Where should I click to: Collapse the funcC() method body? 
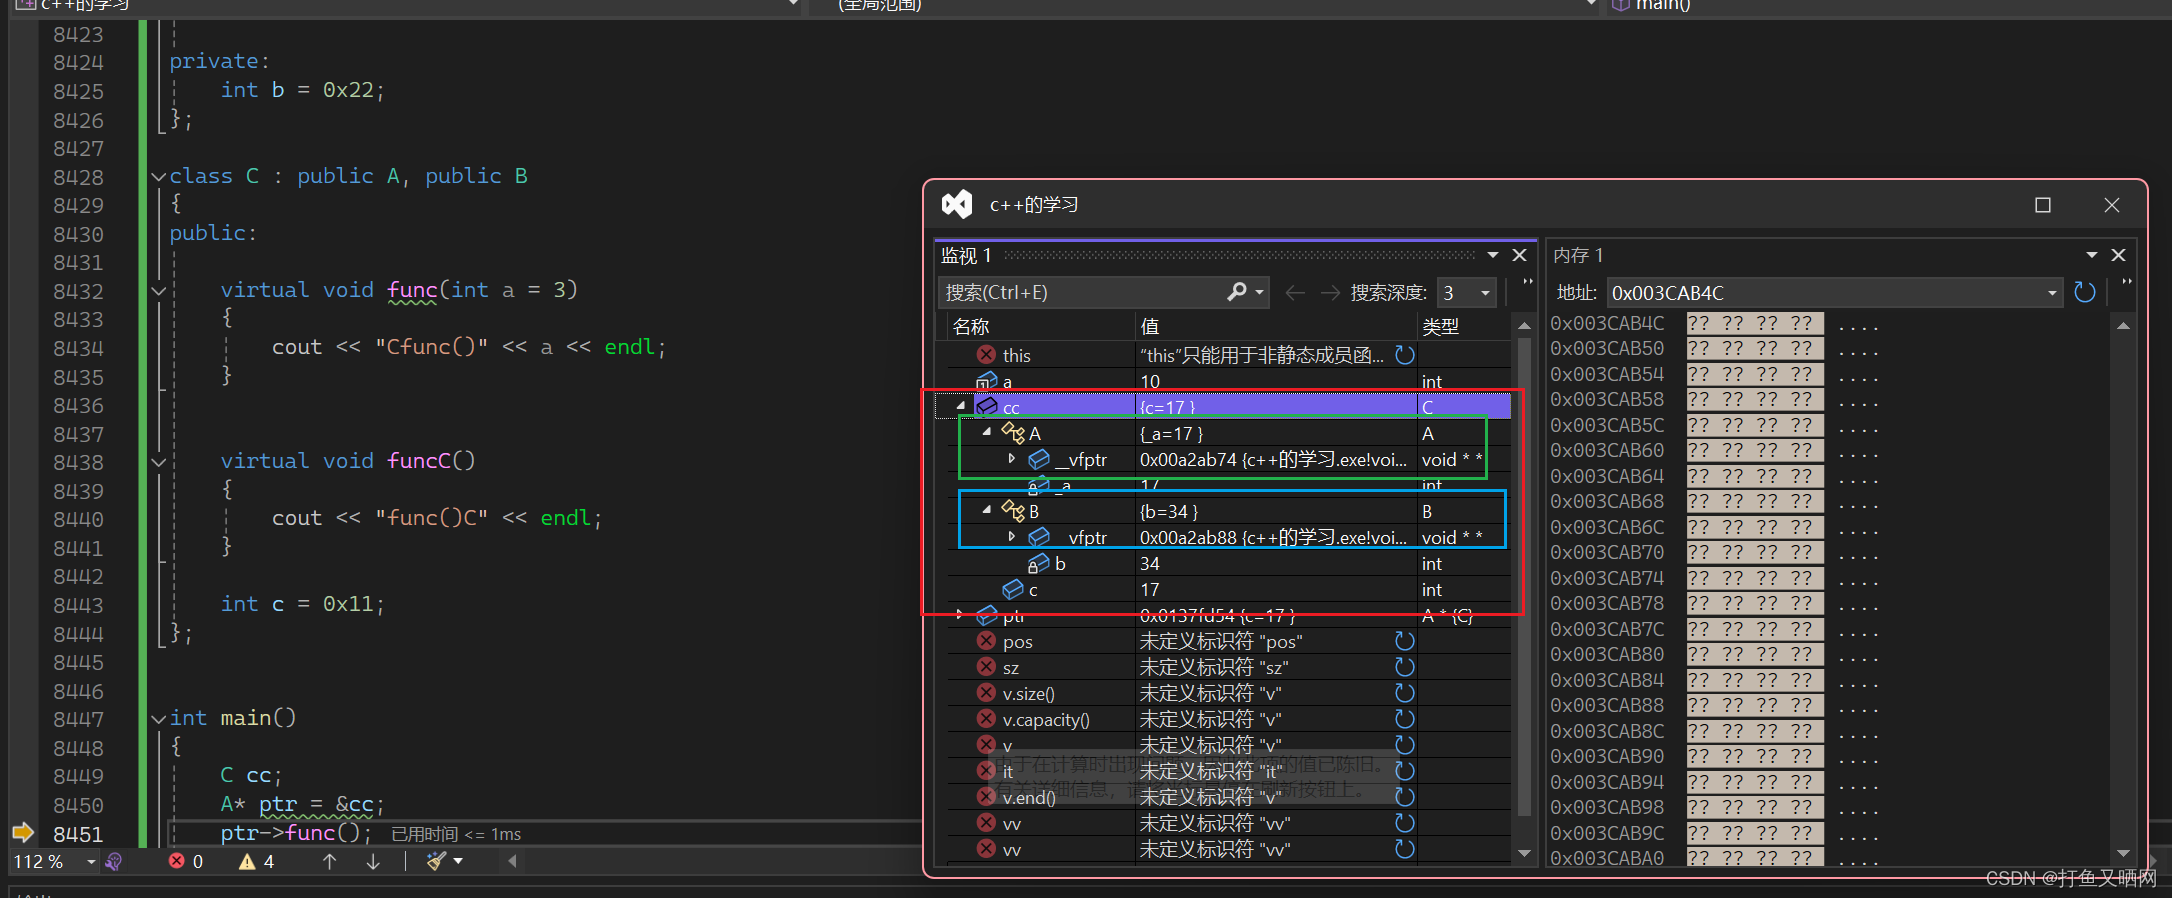pos(158,462)
